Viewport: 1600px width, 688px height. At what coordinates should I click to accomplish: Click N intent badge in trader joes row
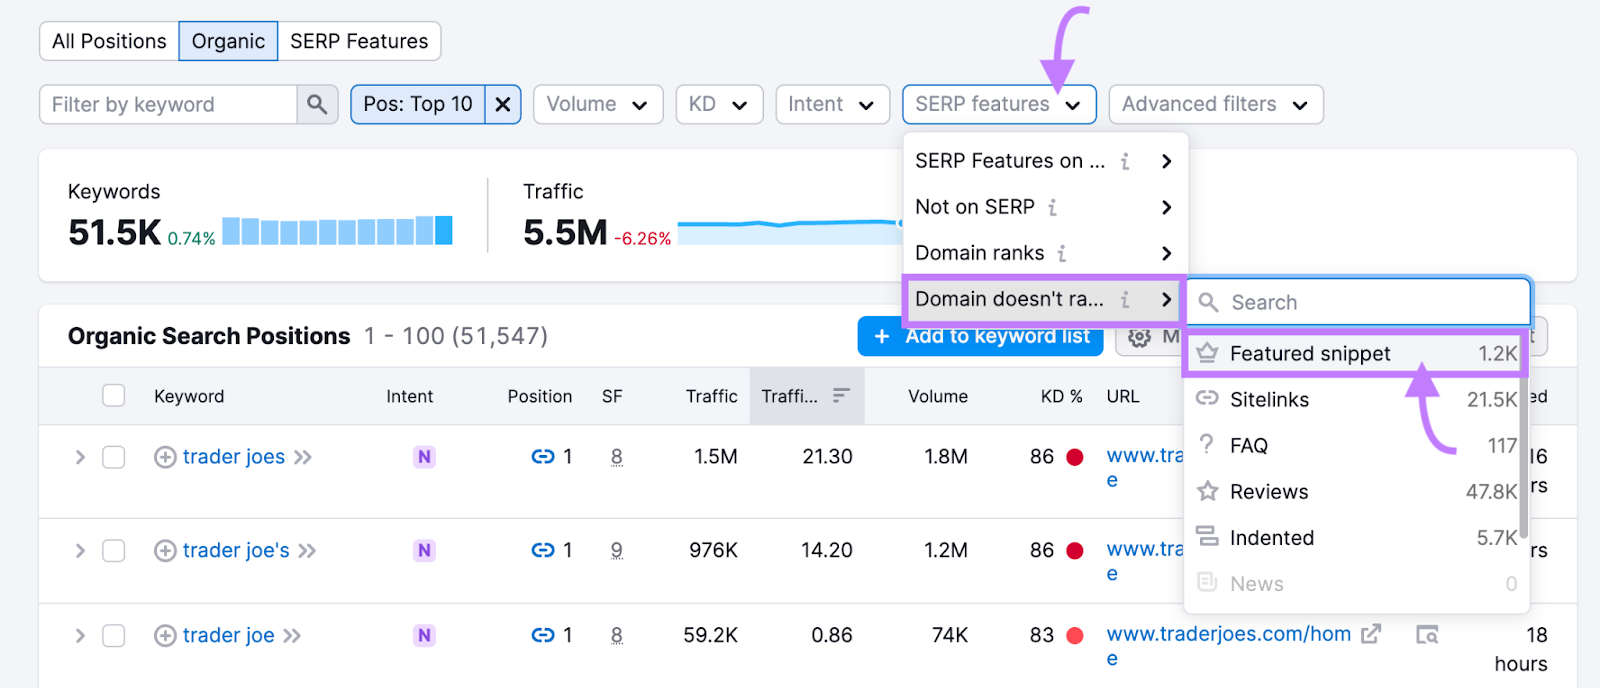(425, 457)
